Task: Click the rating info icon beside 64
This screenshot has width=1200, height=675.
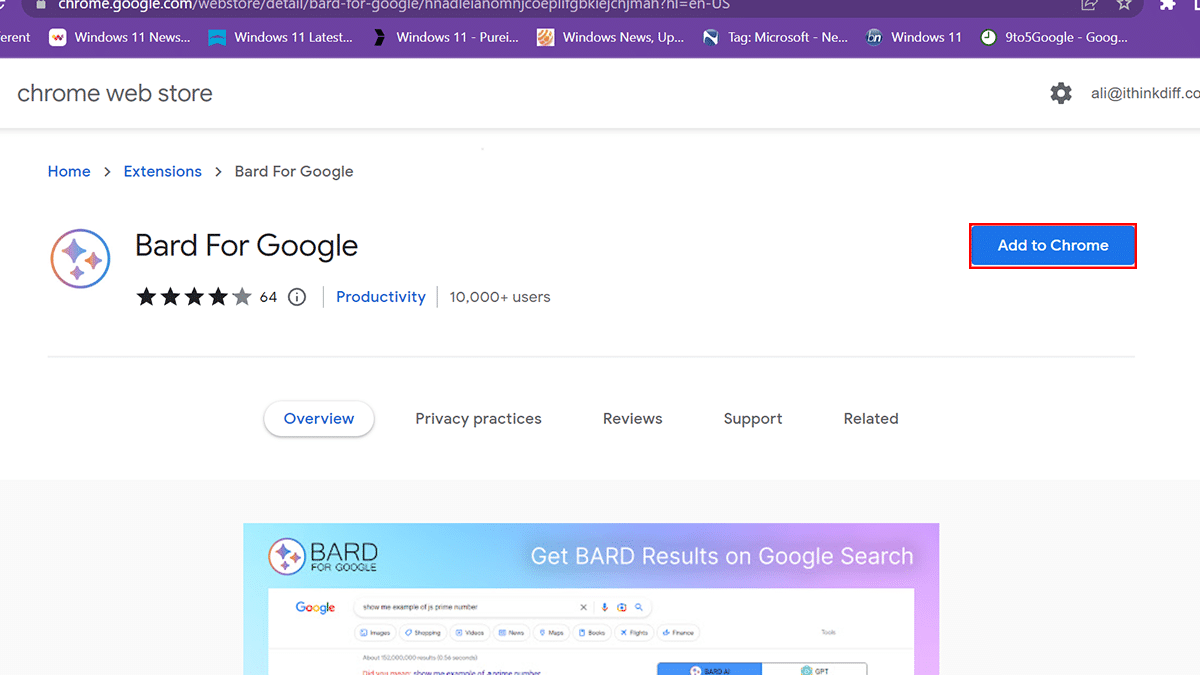Action: (x=297, y=297)
